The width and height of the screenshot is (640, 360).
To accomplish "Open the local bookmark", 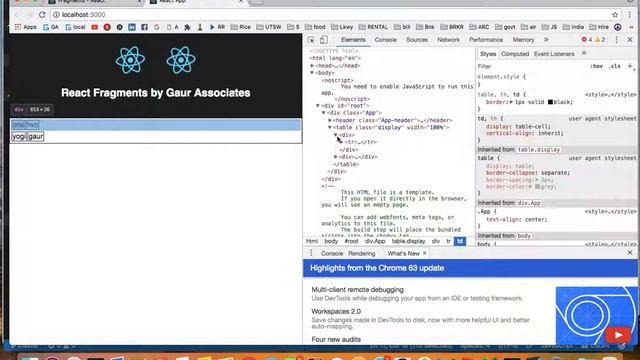I will [75, 27].
